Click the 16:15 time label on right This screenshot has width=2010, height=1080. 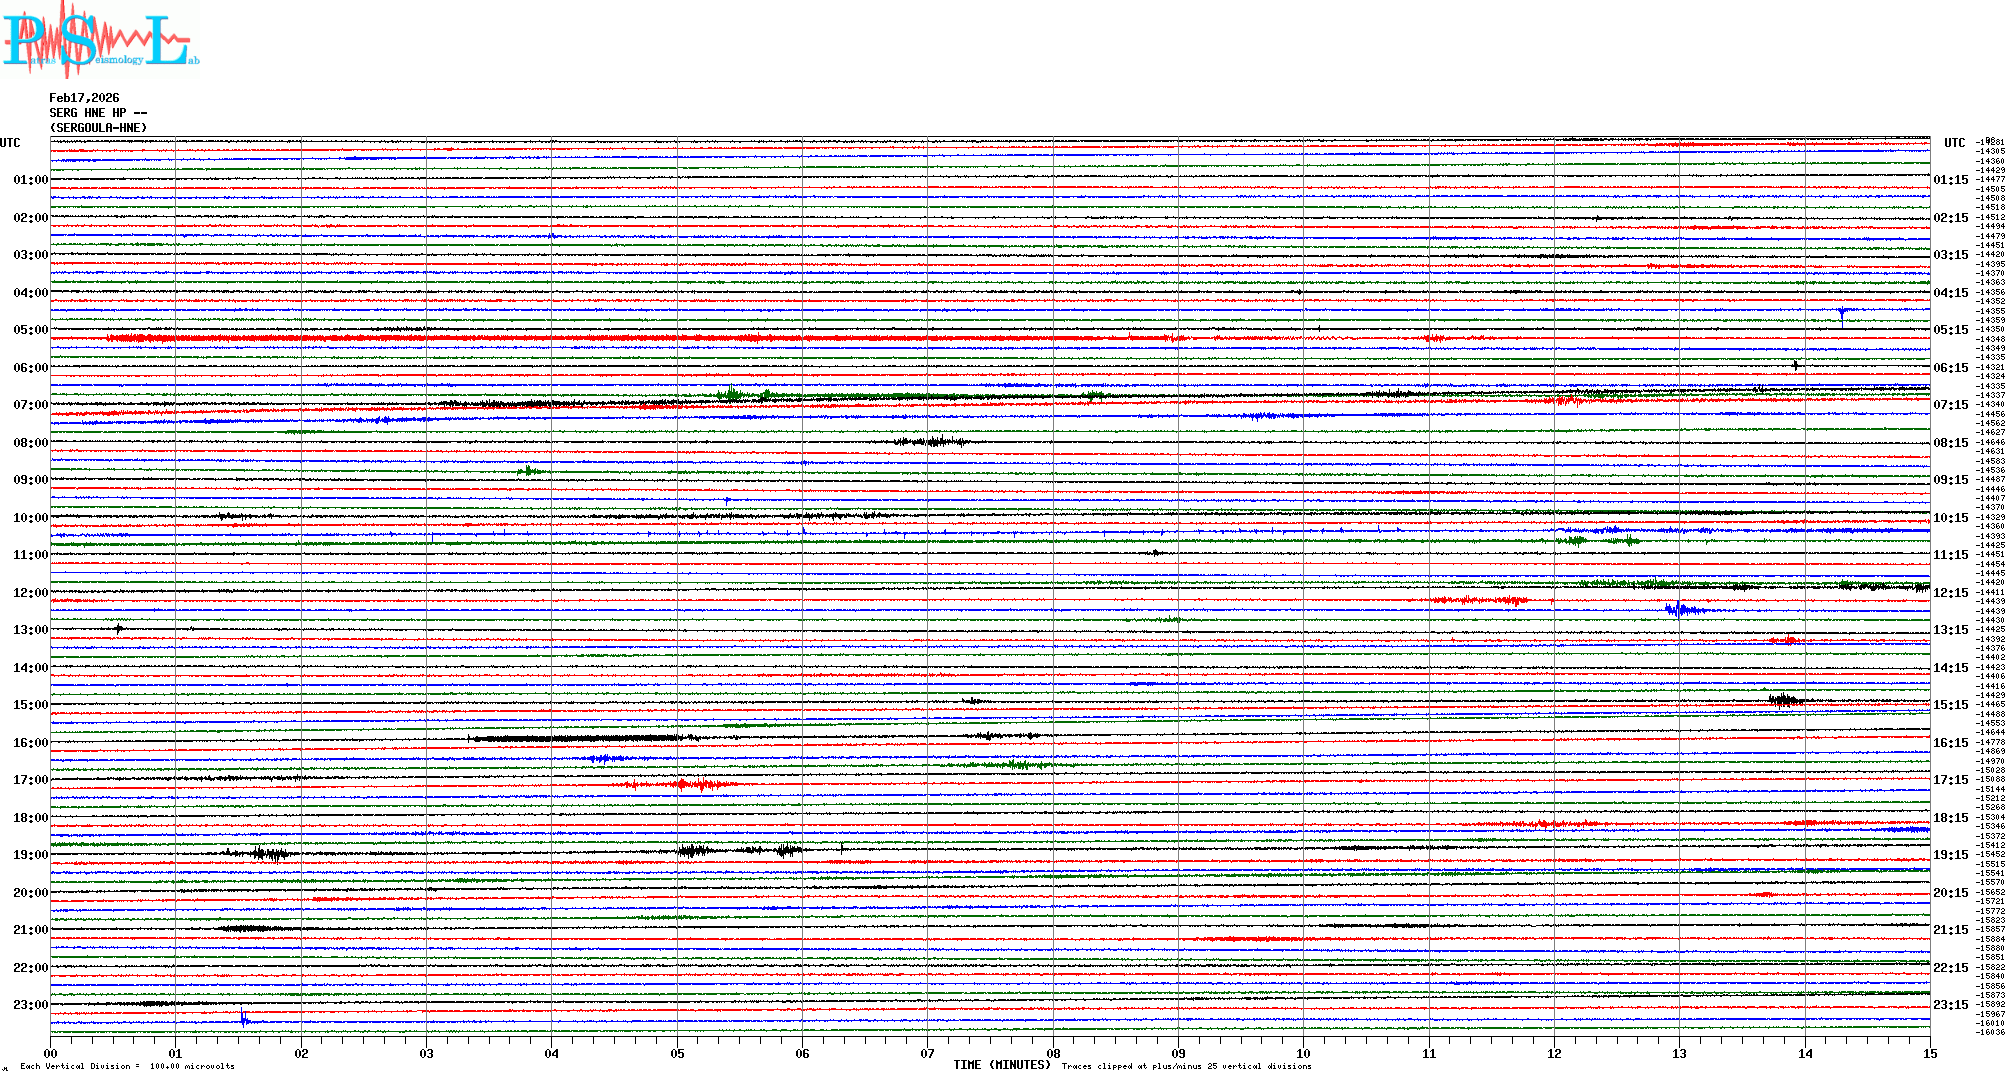(1950, 743)
